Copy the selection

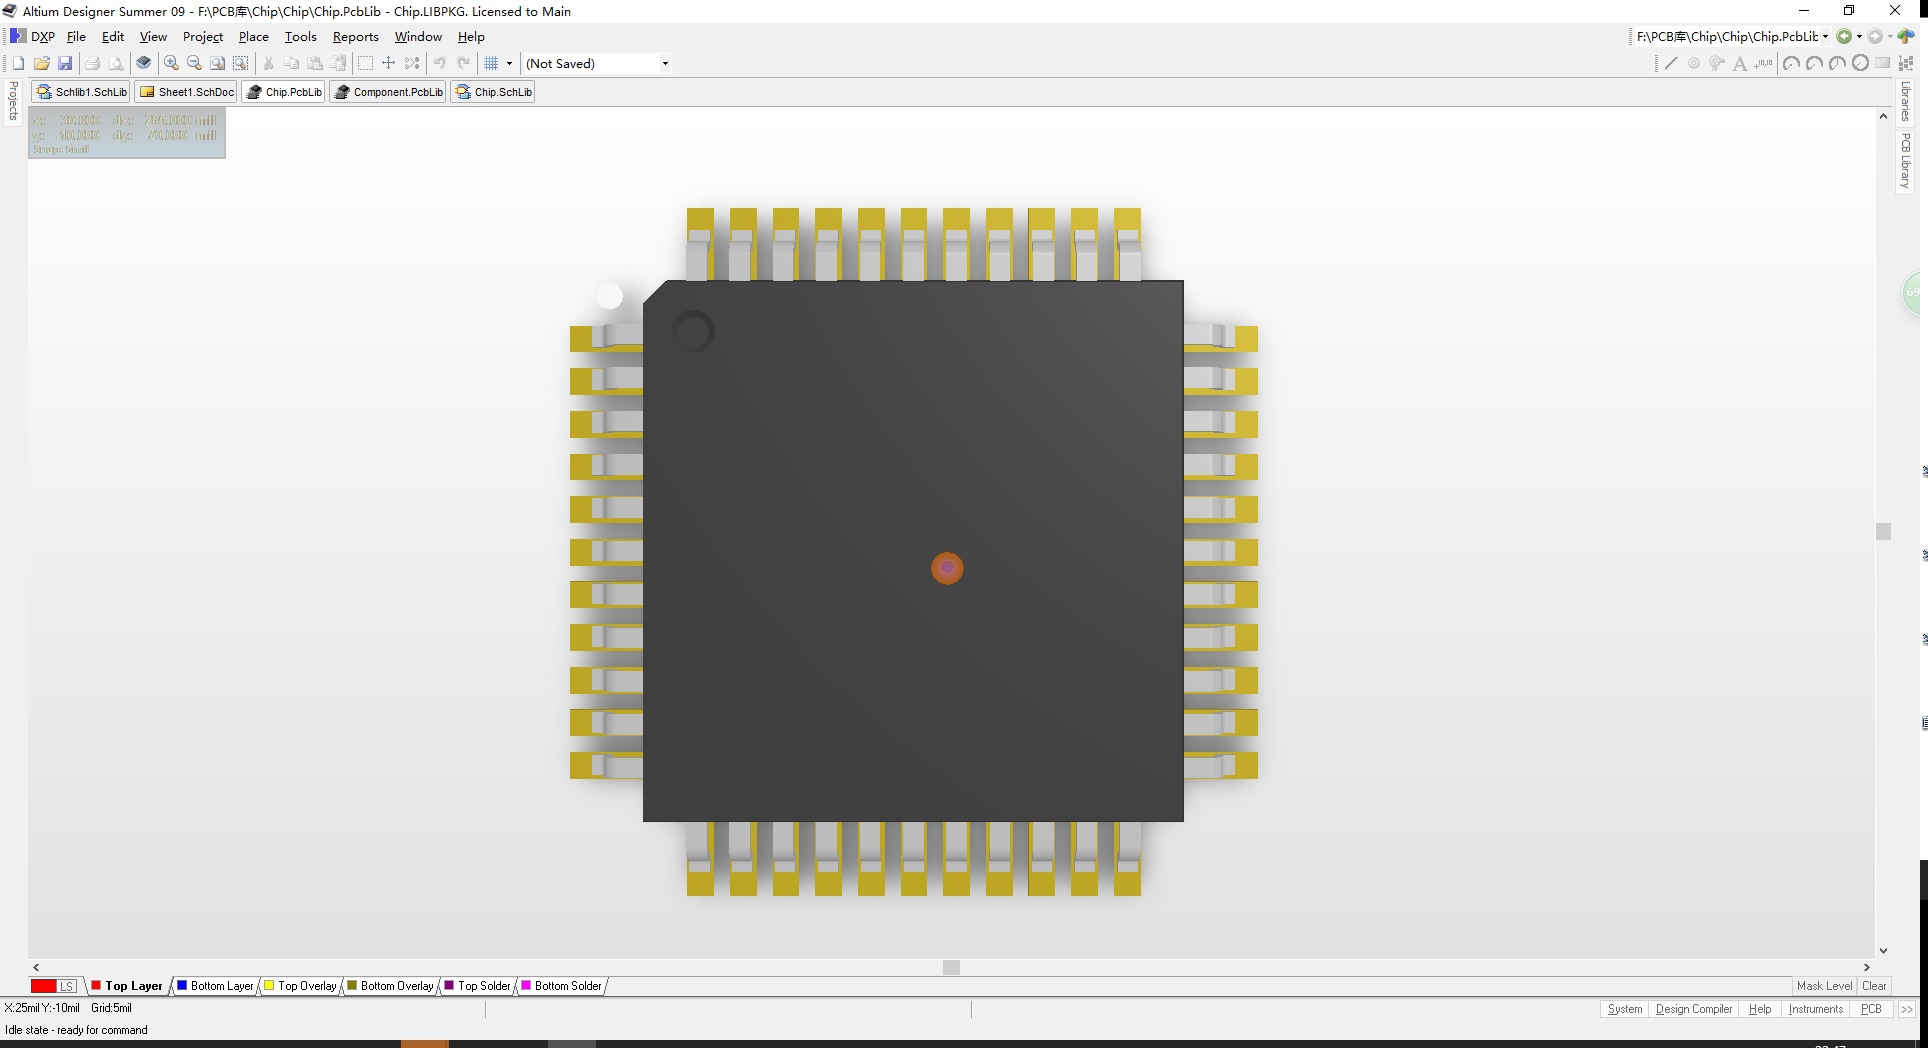click(x=292, y=63)
